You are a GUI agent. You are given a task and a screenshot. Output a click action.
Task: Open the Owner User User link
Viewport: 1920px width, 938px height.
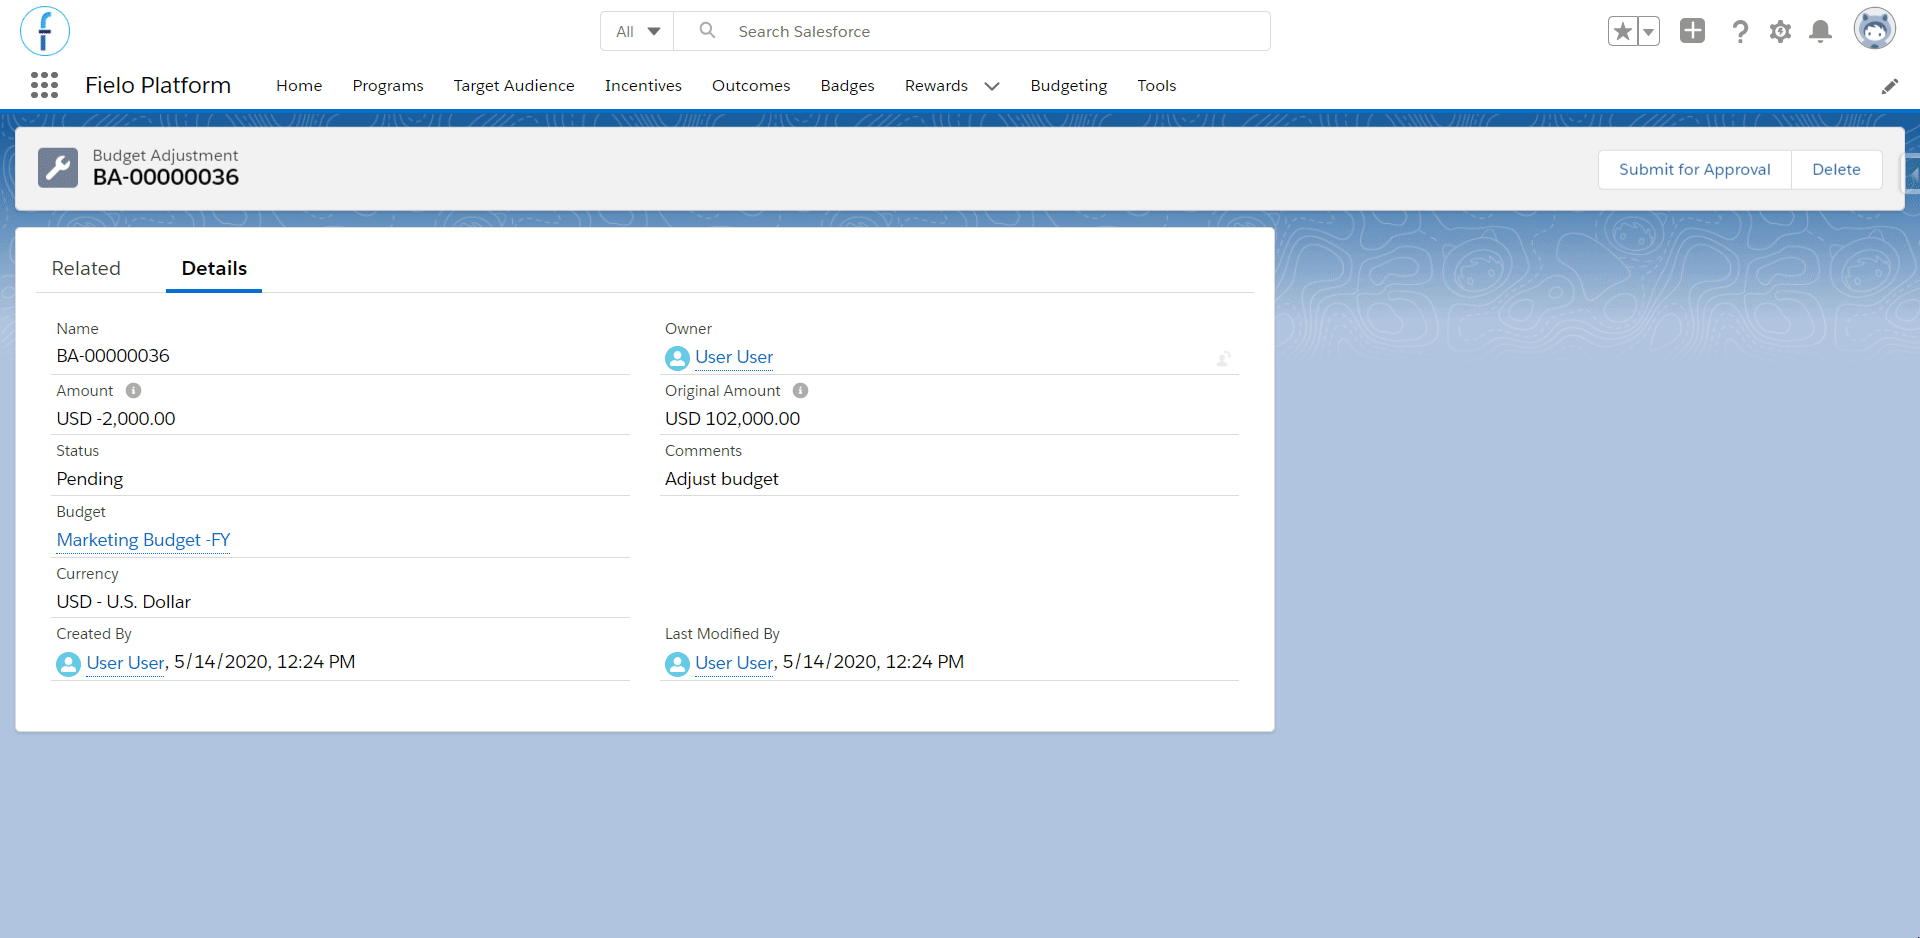pos(734,357)
